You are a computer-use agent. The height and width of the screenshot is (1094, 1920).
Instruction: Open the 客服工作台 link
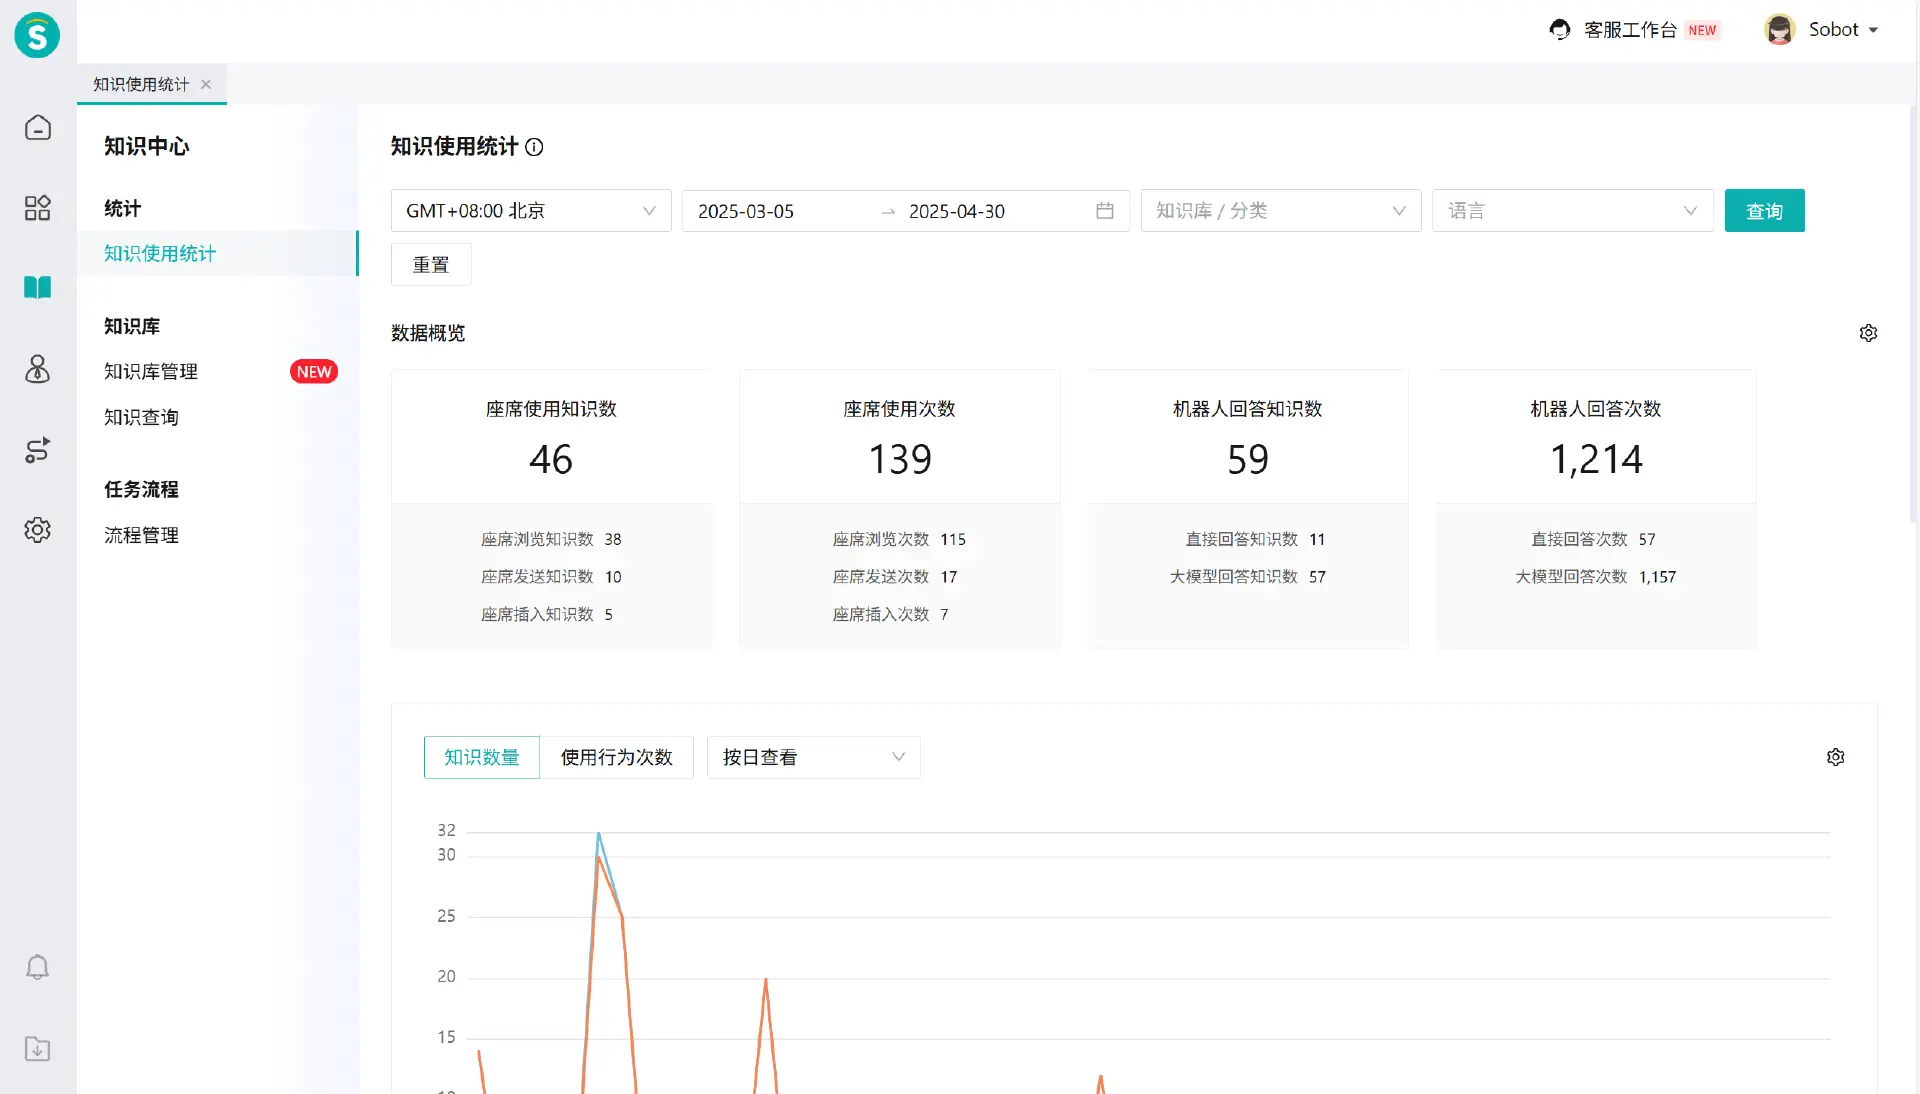pos(1630,30)
